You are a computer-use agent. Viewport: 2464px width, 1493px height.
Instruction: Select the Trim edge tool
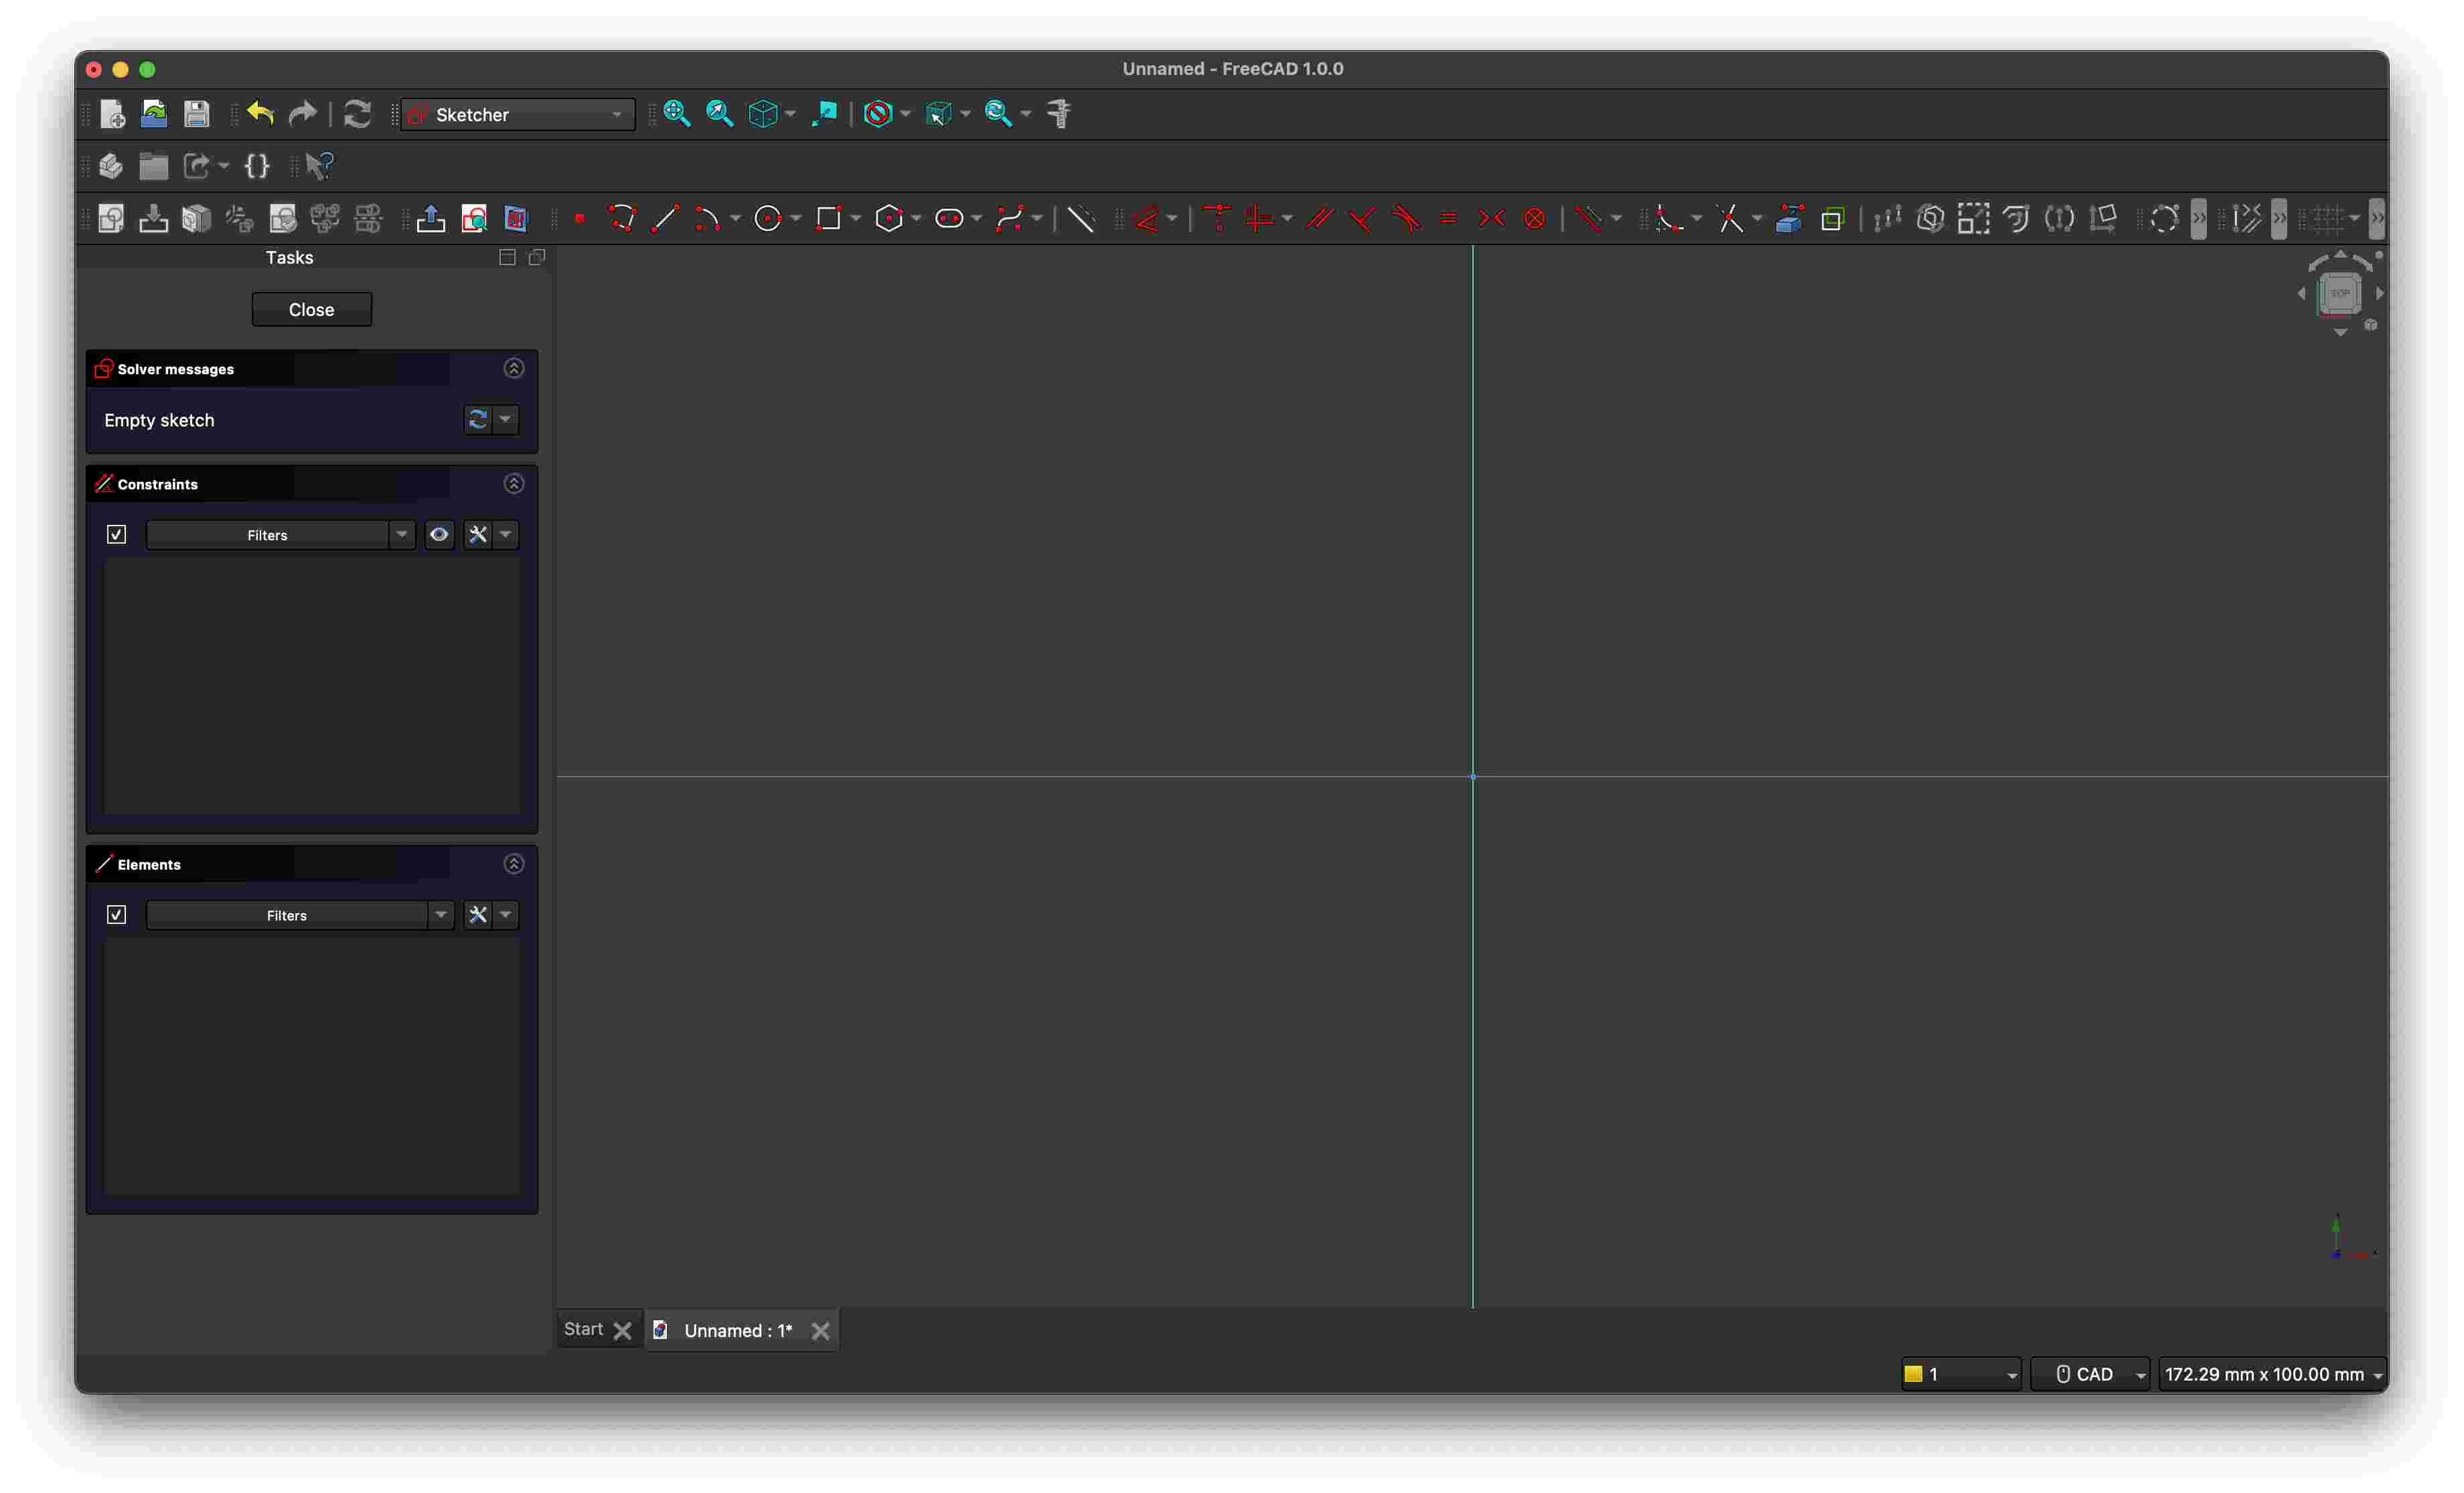click(1730, 218)
